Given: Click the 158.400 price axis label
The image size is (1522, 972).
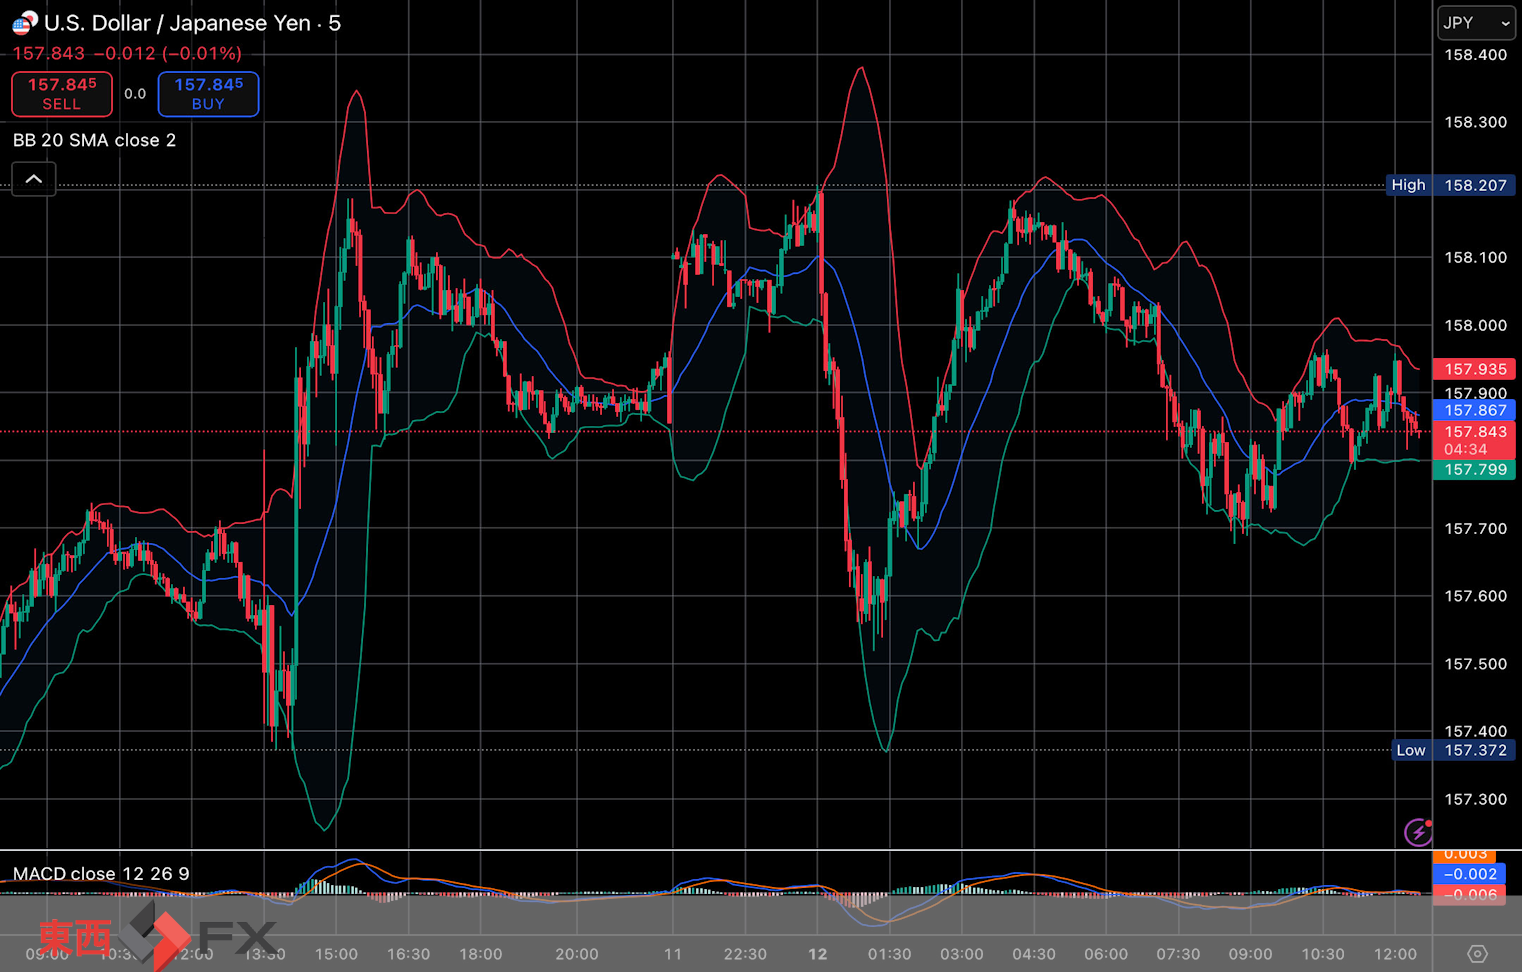Looking at the screenshot, I should [1474, 55].
